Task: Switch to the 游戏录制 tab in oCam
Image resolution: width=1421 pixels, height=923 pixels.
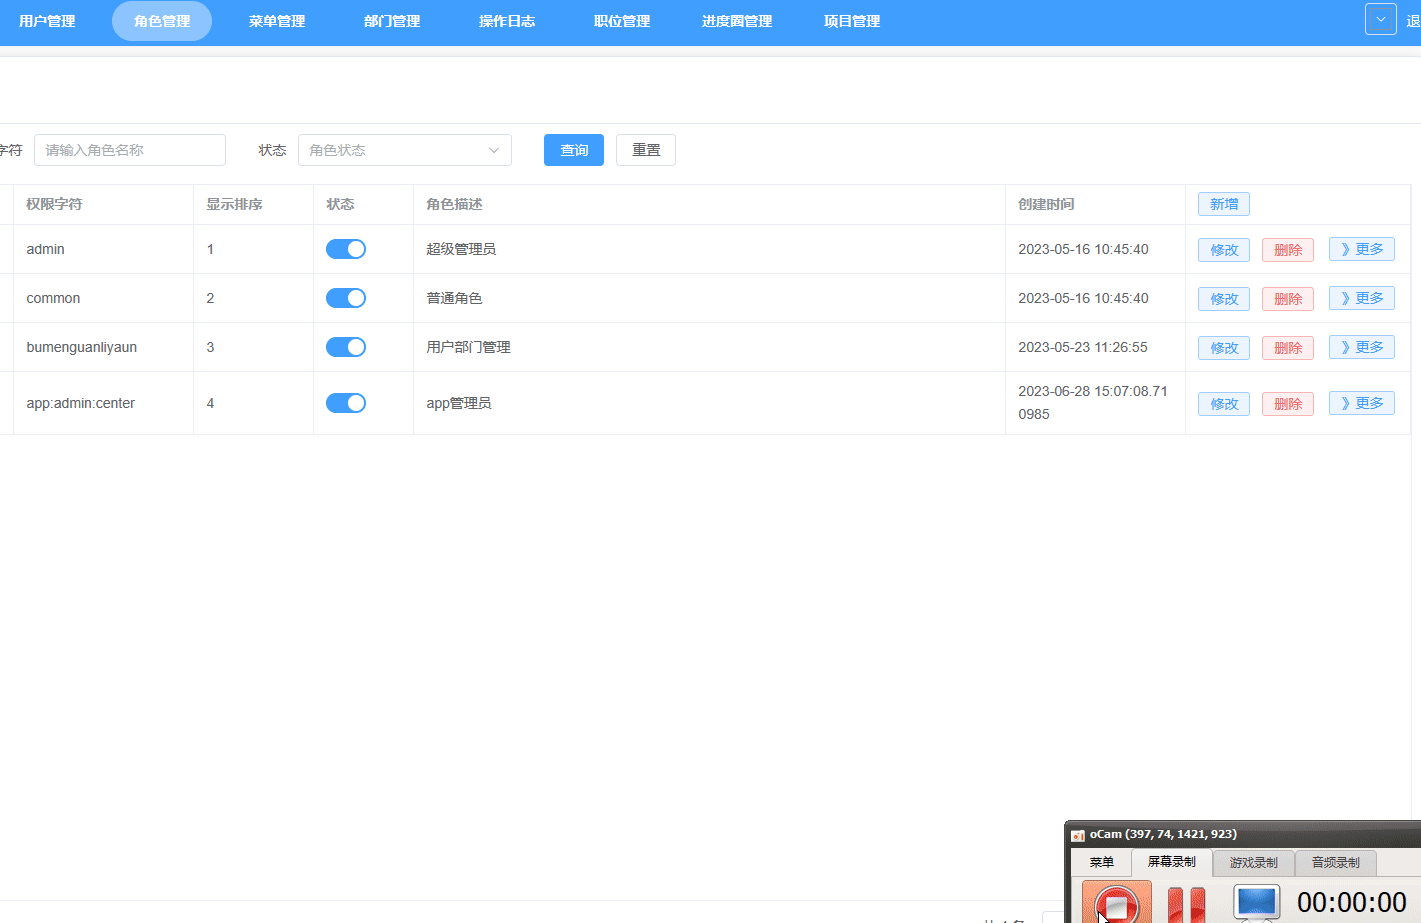Action: (x=1254, y=862)
